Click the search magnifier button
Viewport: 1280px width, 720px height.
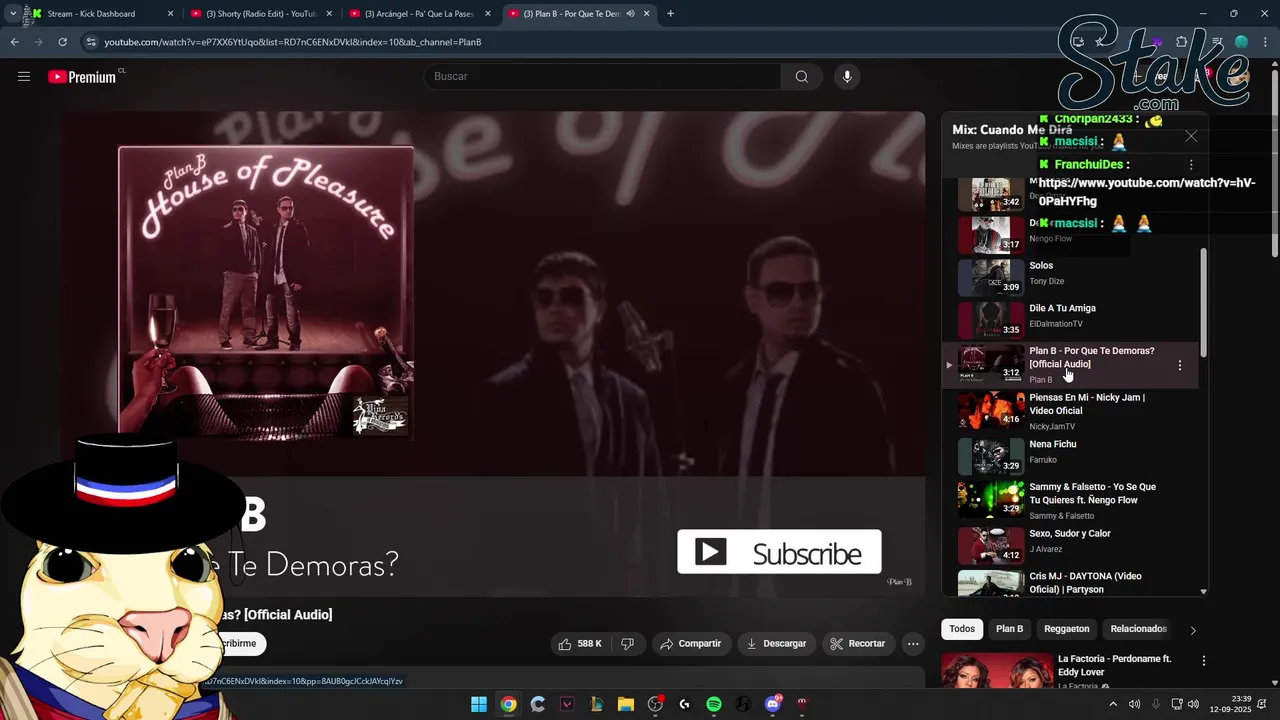(x=801, y=77)
